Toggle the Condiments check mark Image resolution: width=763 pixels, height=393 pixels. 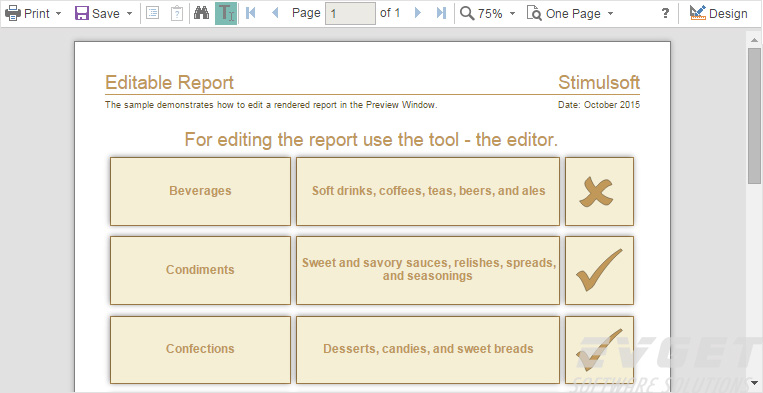coord(599,270)
